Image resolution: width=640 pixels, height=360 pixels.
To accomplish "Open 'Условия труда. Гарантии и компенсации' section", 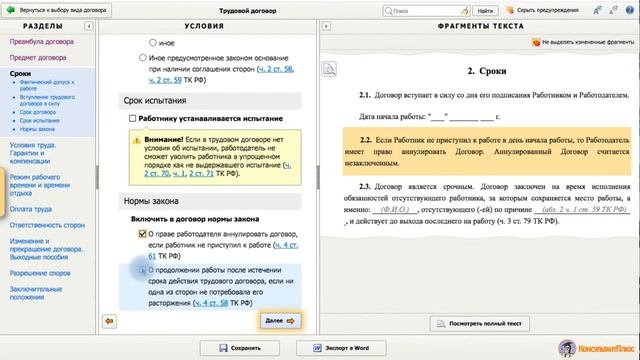I will tap(33, 153).
